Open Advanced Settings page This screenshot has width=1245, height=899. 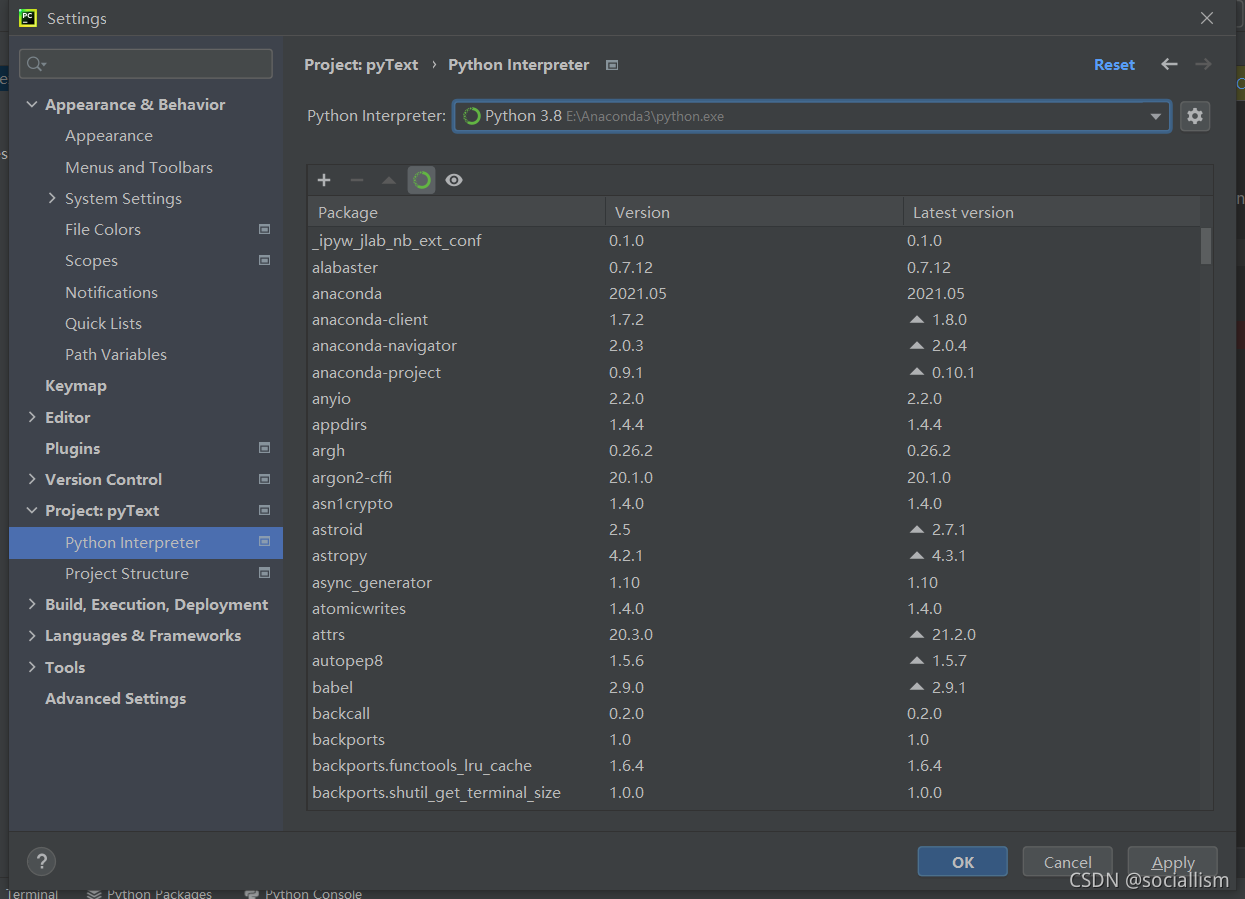(x=115, y=698)
